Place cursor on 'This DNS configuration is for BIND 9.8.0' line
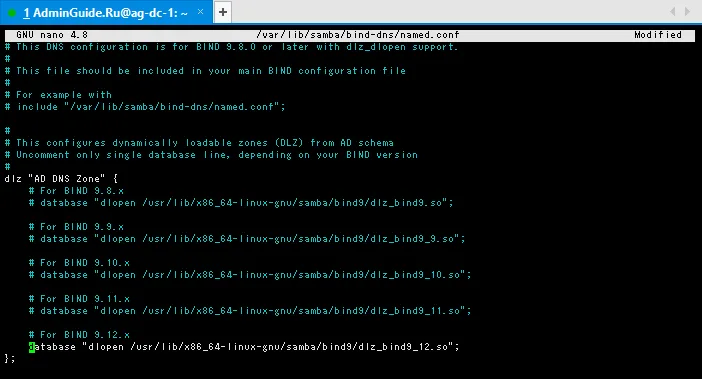 (x=231, y=47)
